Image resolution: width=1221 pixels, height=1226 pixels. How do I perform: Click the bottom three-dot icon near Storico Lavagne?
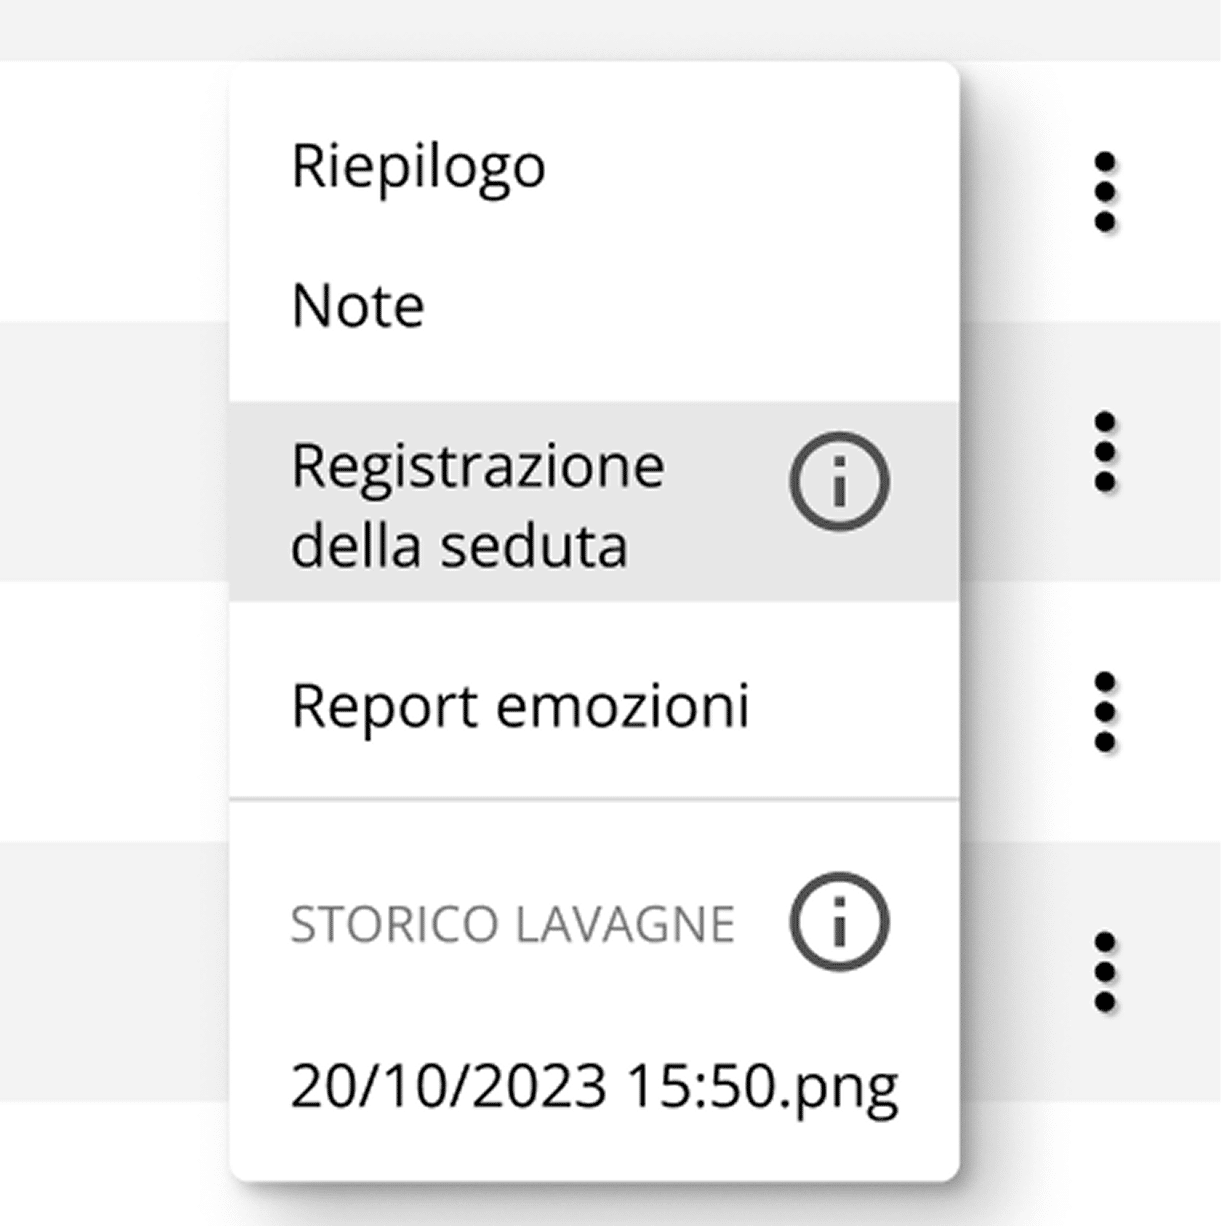point(1104,971)
